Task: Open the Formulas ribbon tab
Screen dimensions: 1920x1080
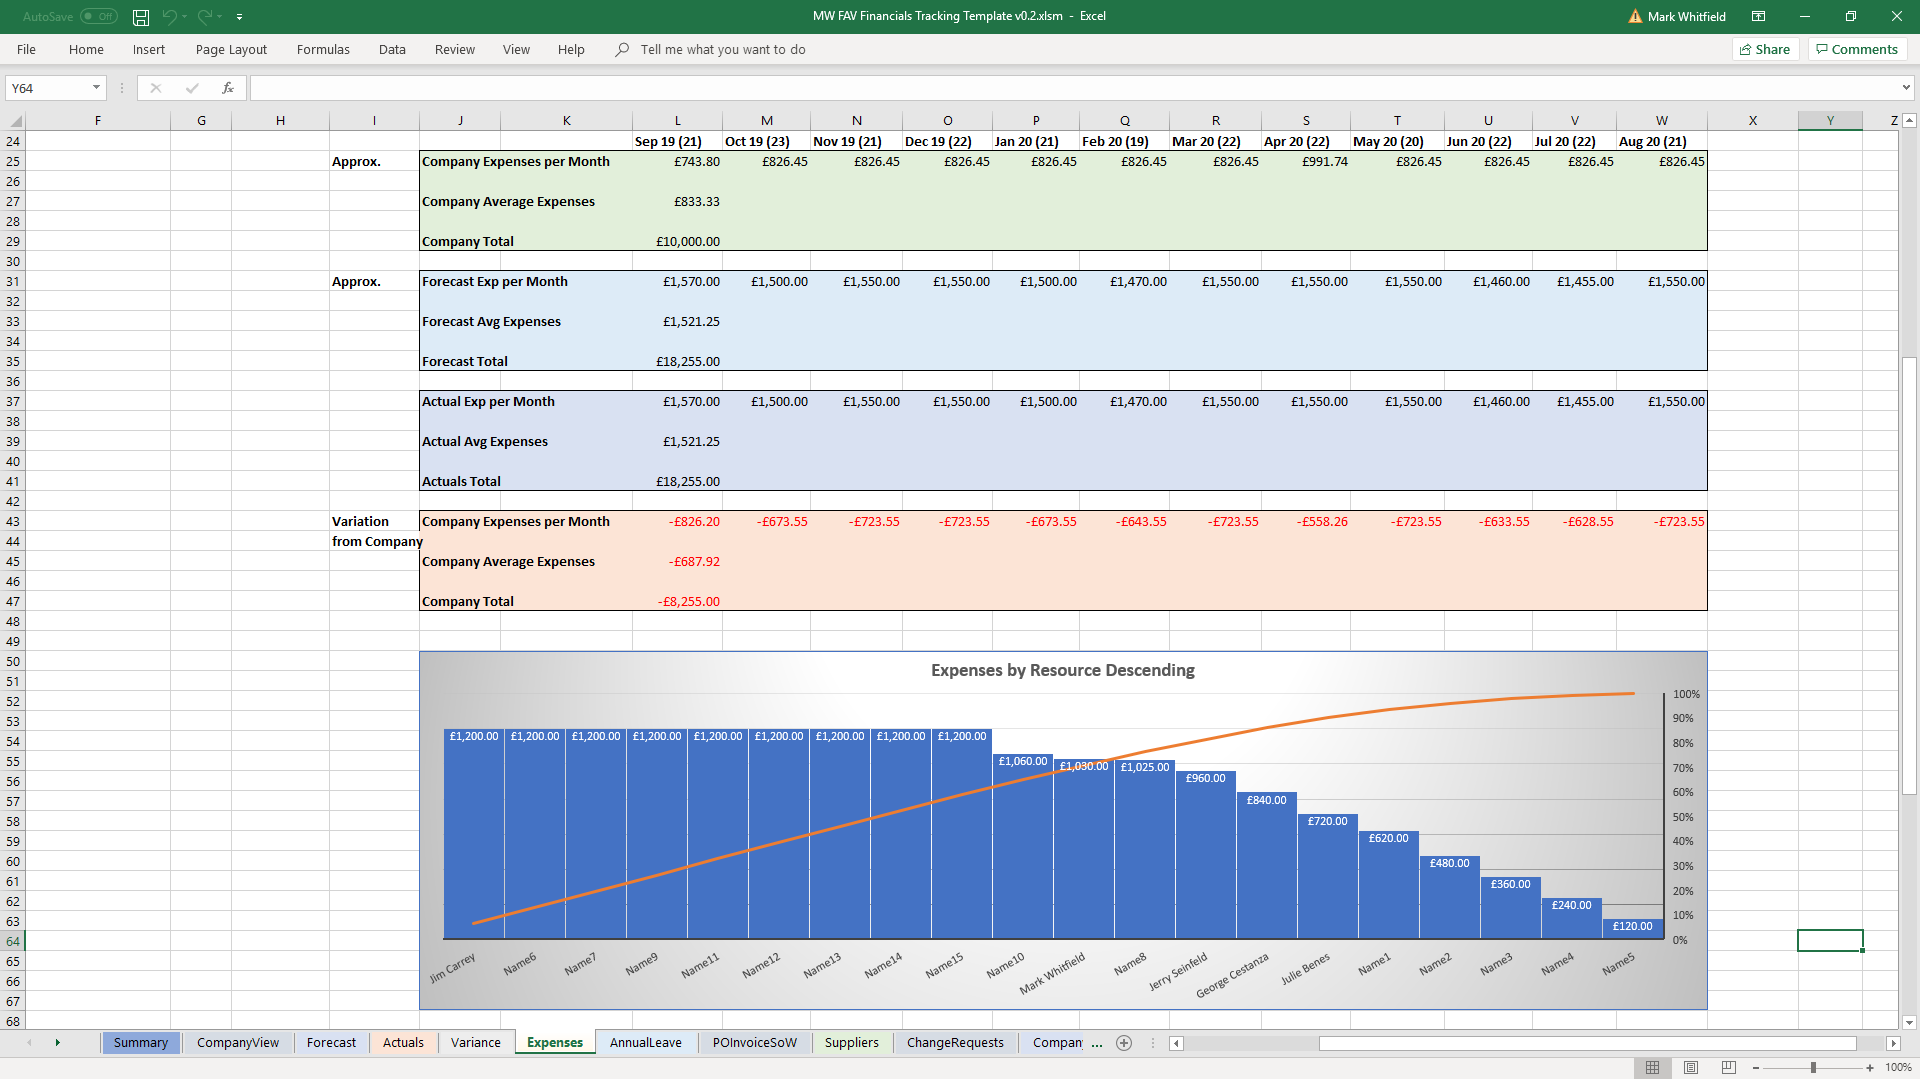Action: 323,49
